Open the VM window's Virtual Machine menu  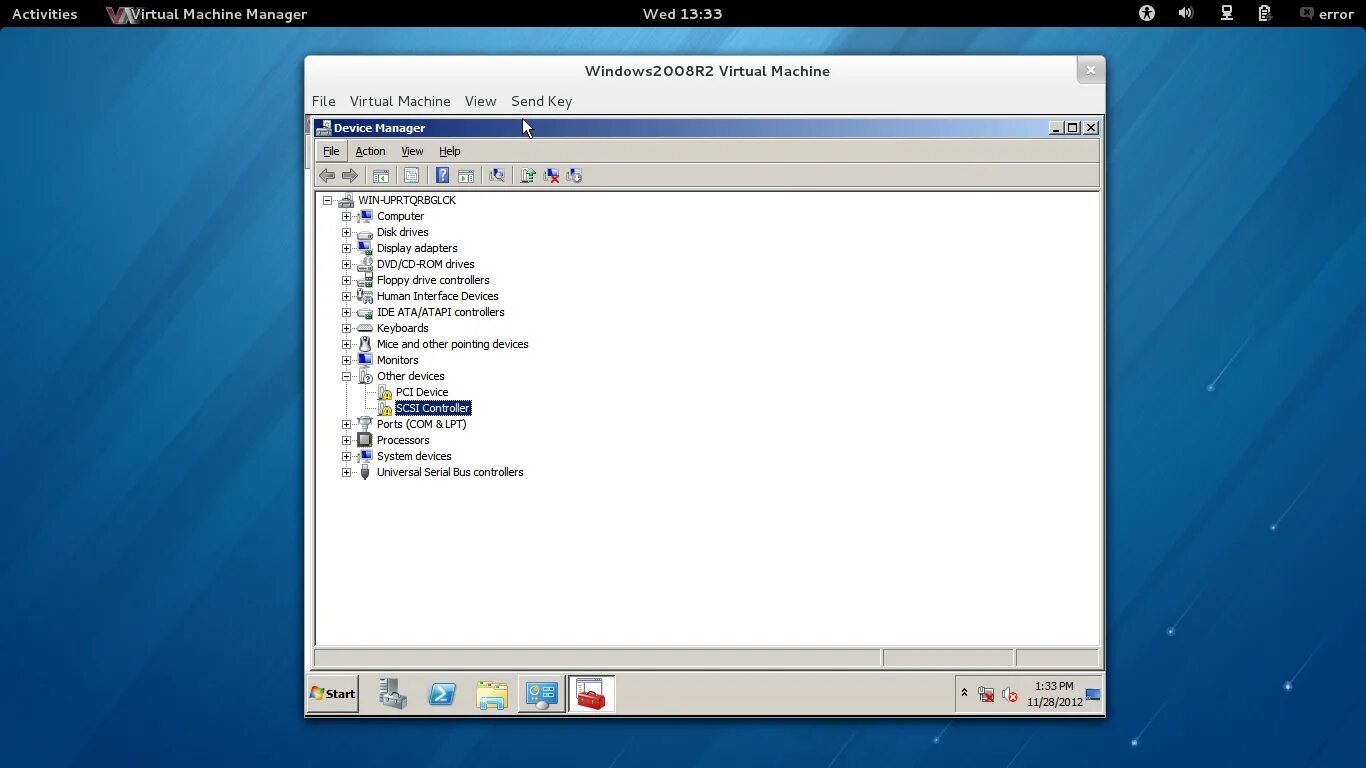tap(400, 101)
